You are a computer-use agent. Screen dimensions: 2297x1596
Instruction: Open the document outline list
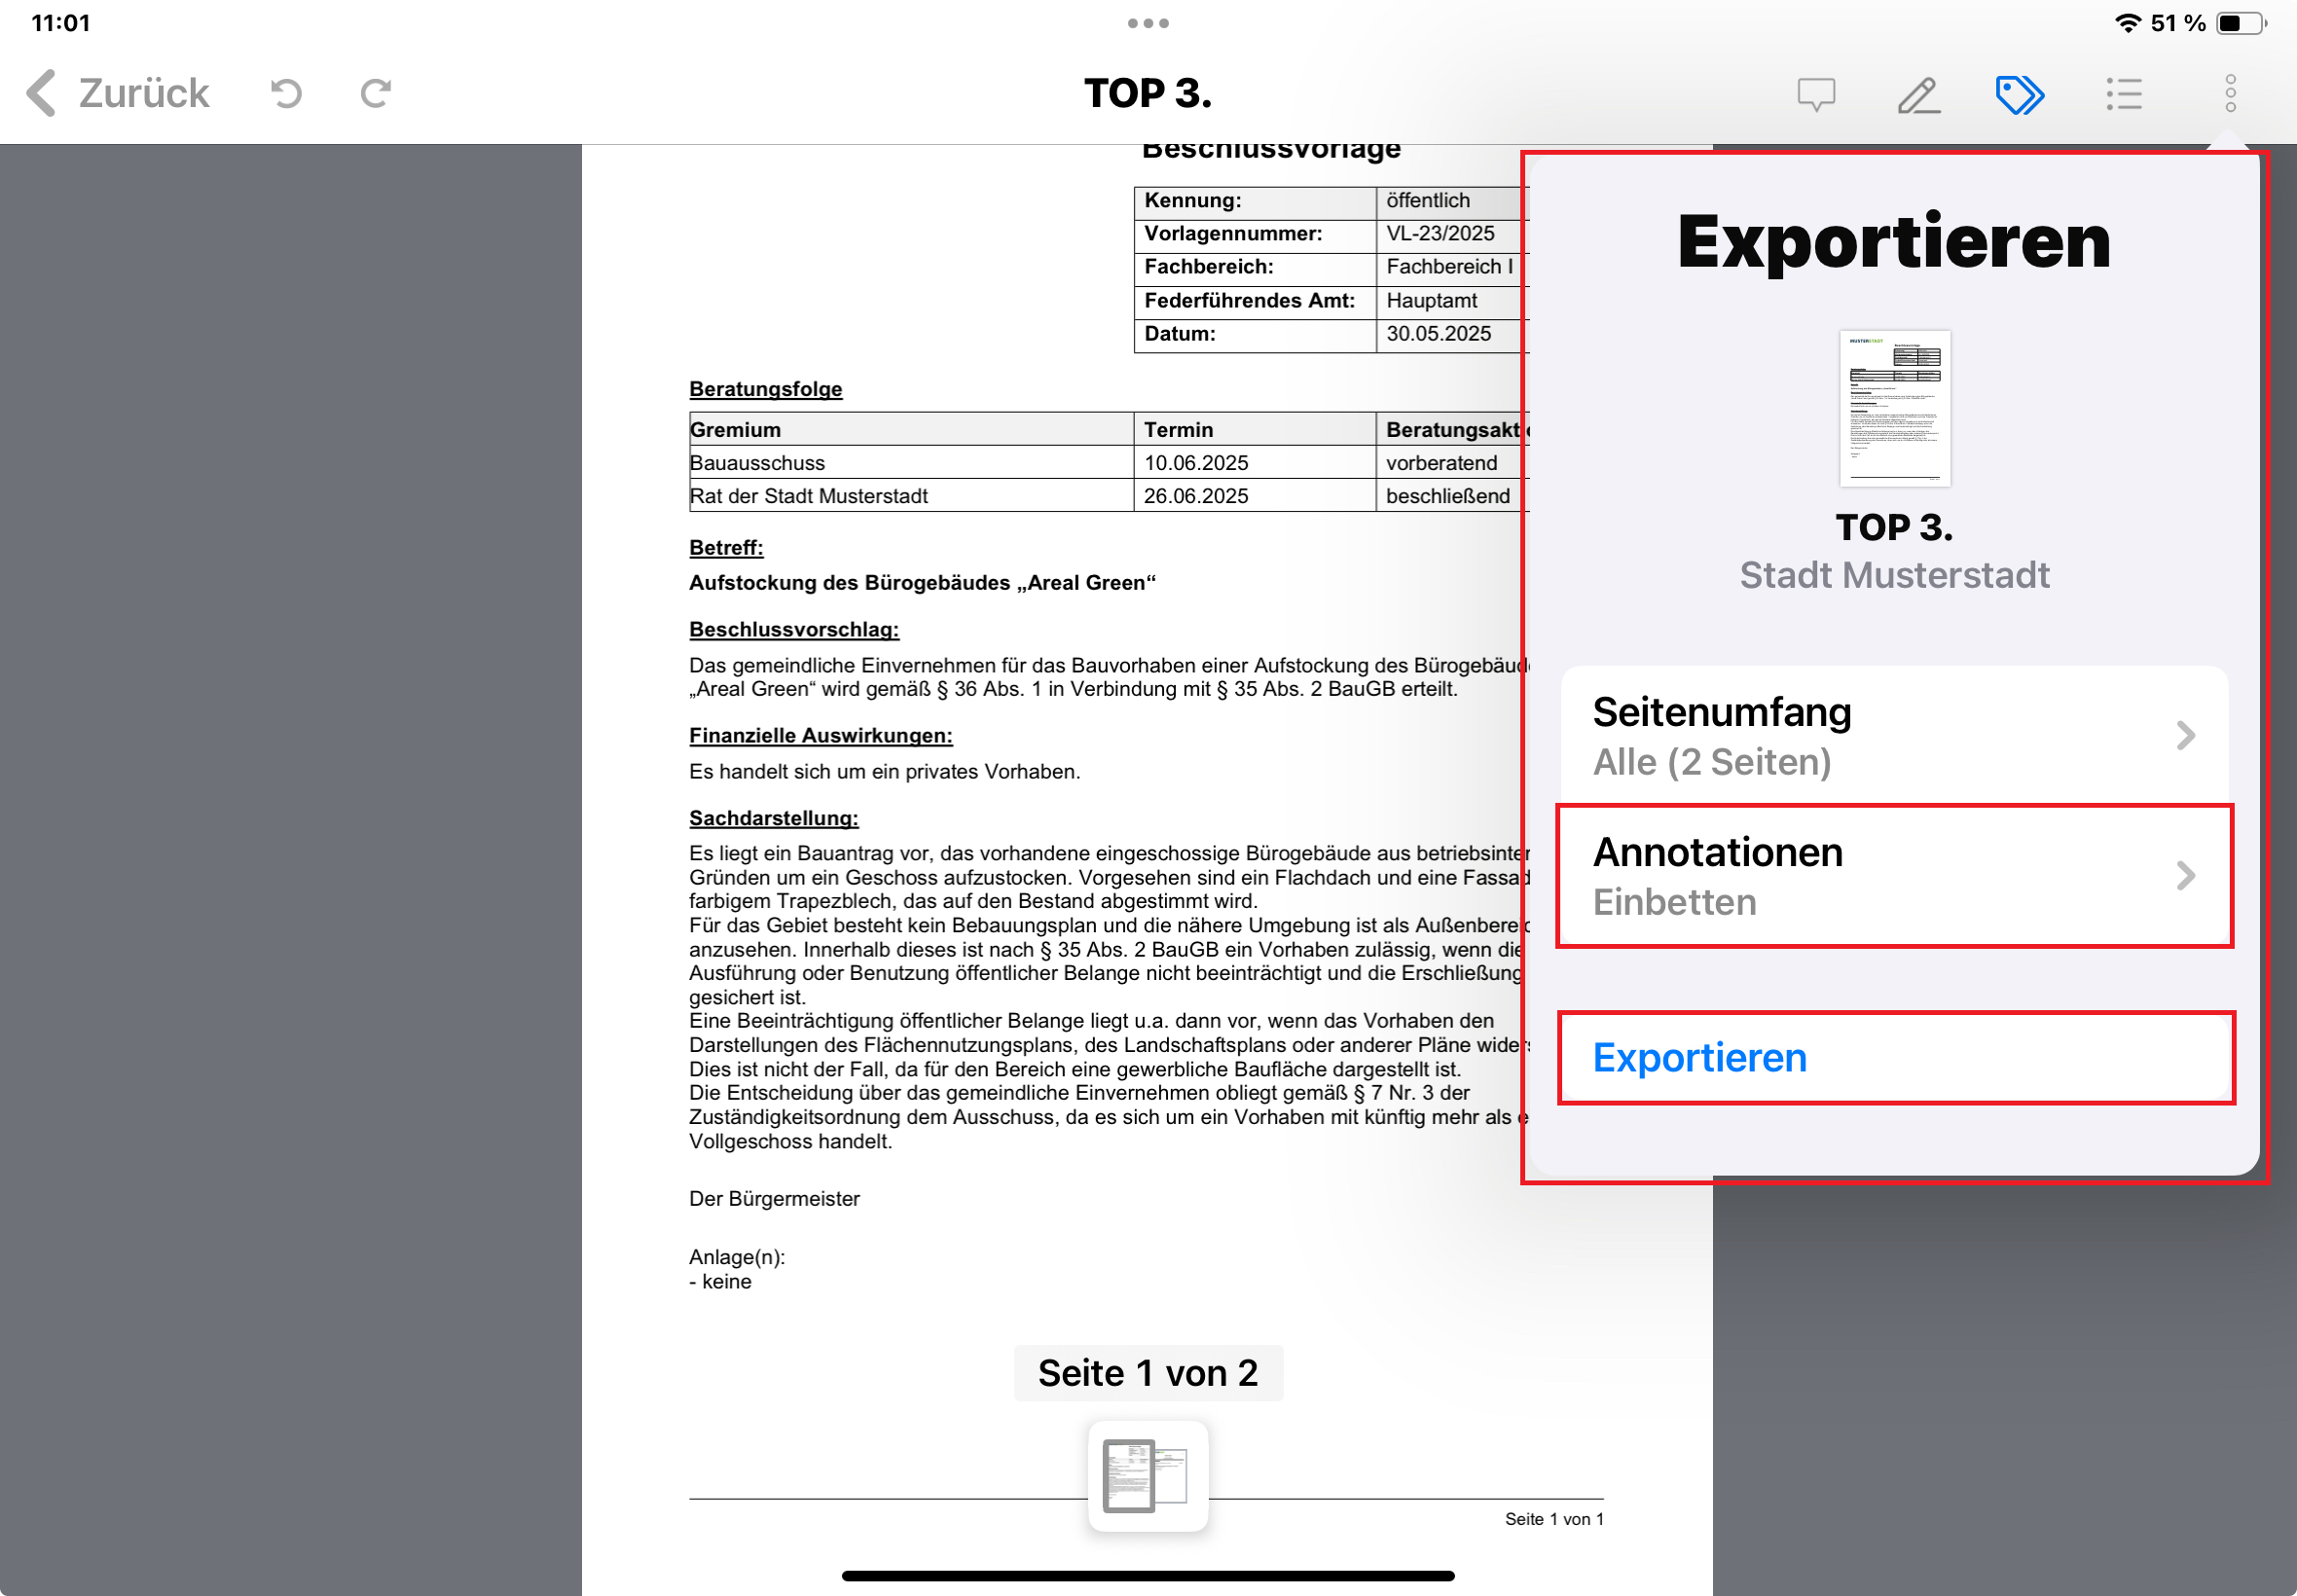click(2124, 93)
